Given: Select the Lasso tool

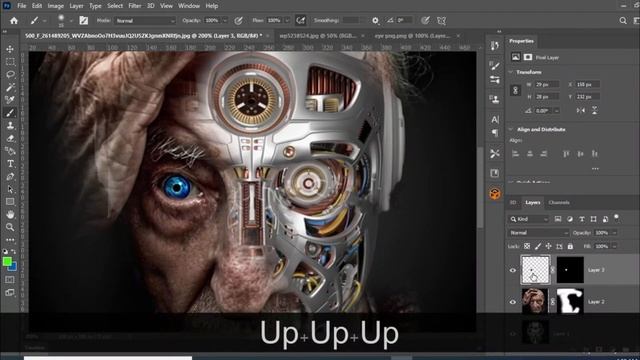Looking at the screenshot, I should pos(10,75).
